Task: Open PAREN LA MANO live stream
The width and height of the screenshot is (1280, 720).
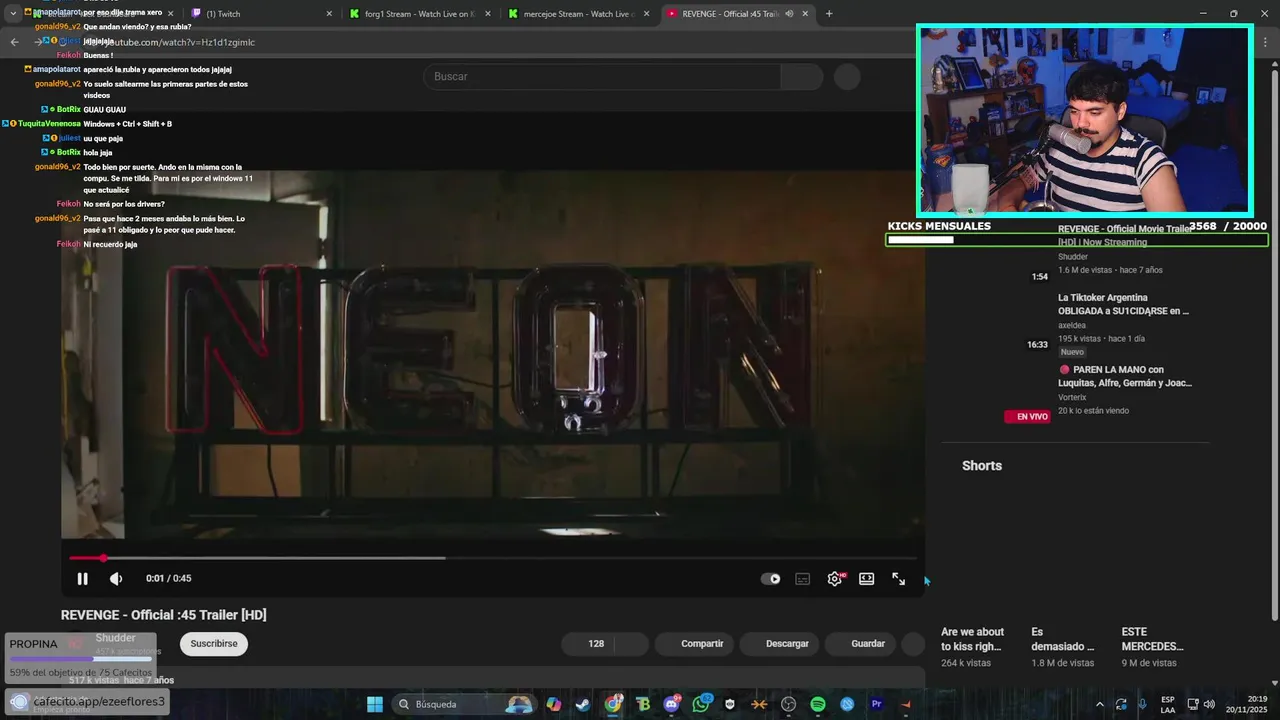Action: coord(1125,376)
